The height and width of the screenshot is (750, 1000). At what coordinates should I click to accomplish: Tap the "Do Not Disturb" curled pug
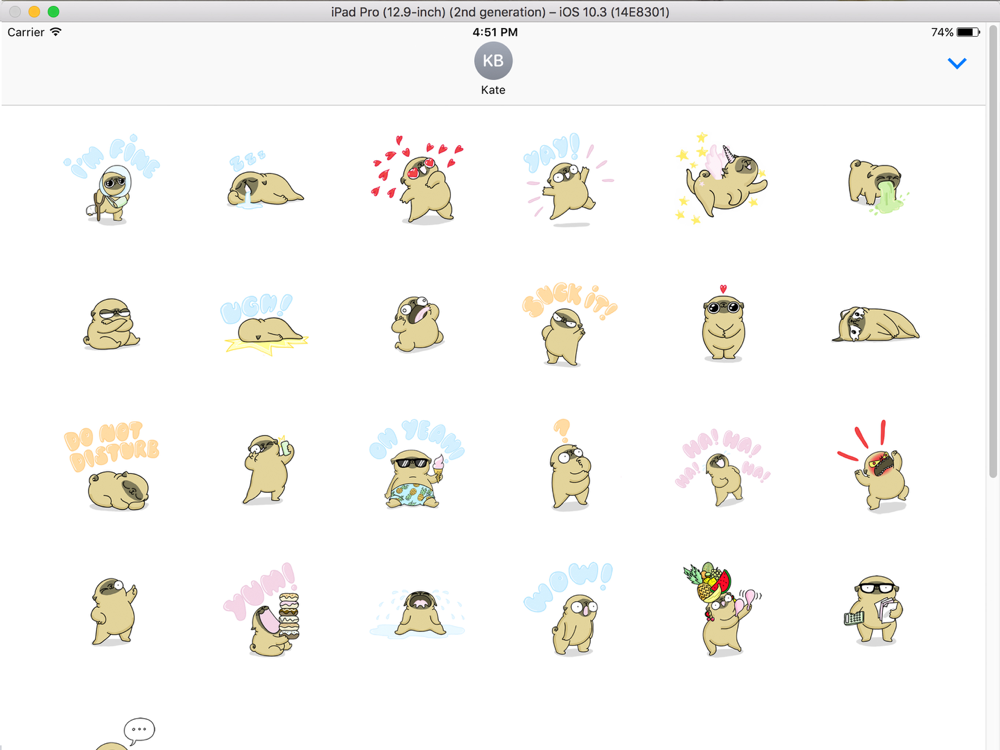(x=112, y=466)
